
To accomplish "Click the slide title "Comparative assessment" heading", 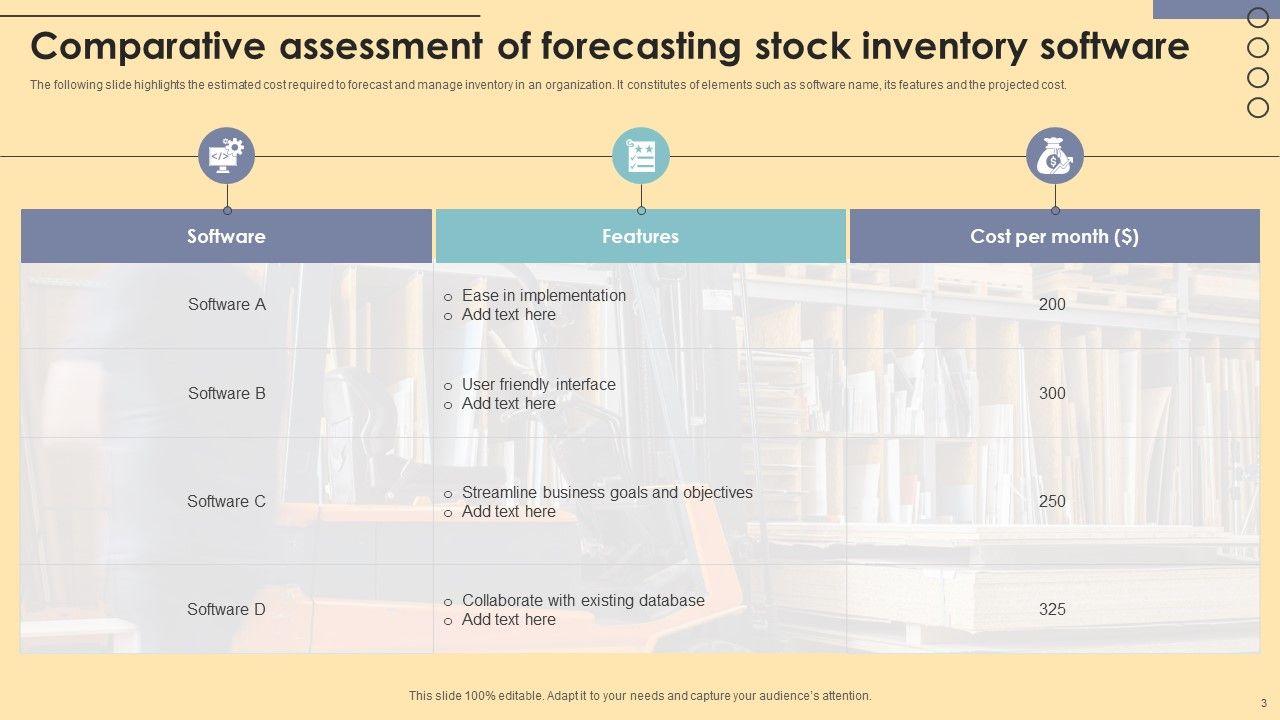I will 610,46.
